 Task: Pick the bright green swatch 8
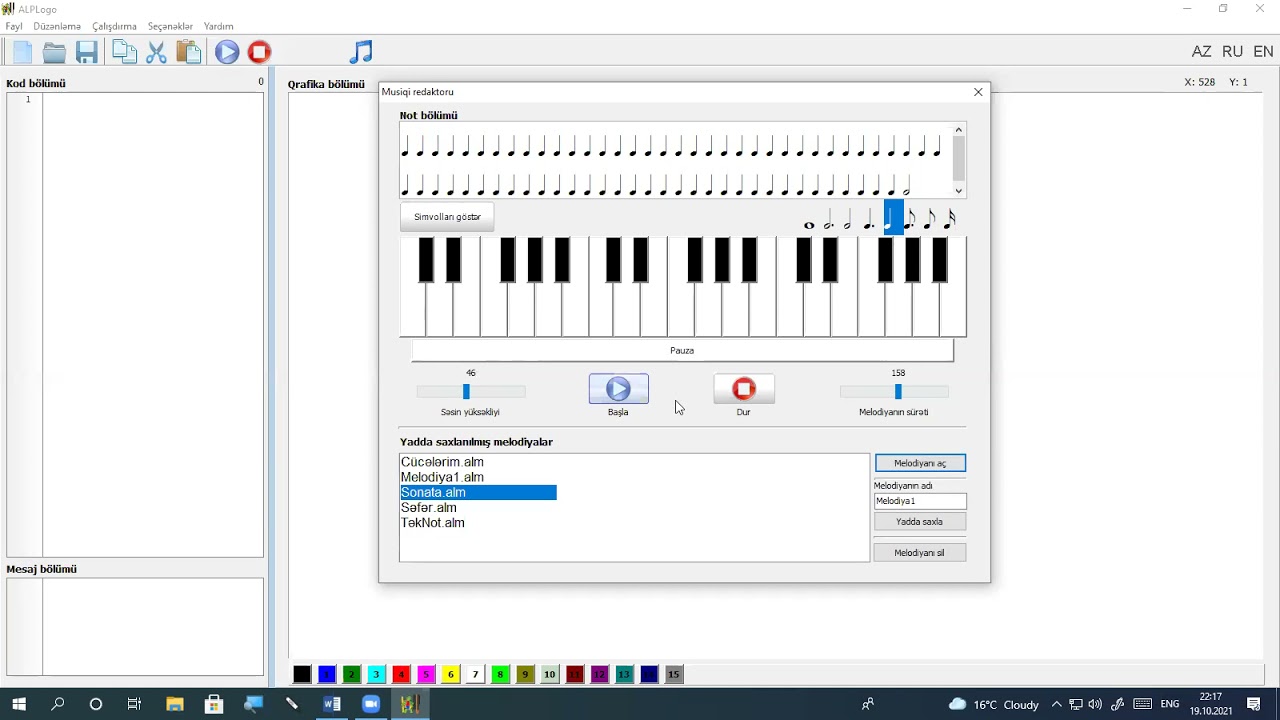pos(500,674)
